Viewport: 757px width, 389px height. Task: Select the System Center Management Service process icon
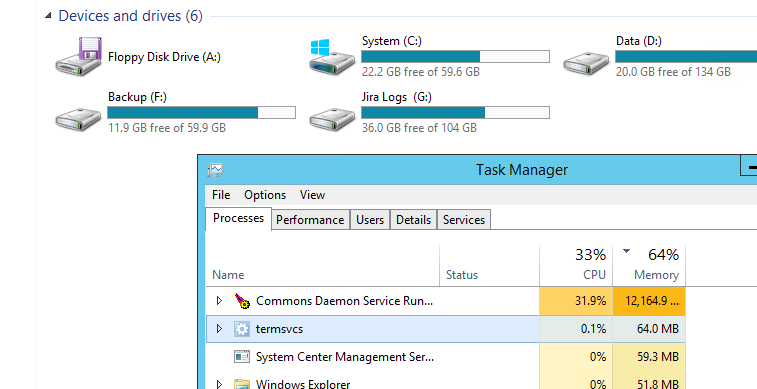coord(242,357)
